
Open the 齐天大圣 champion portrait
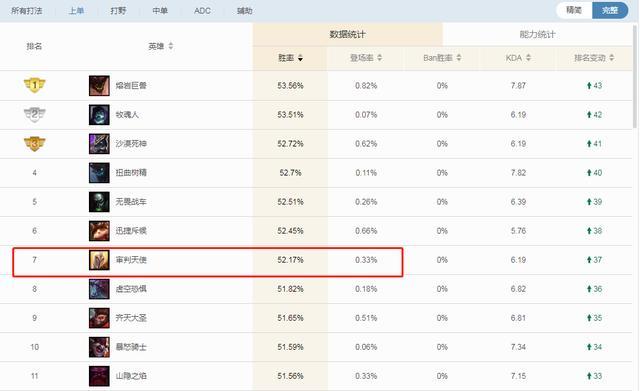pyautogui.click(x=99, y=318)
